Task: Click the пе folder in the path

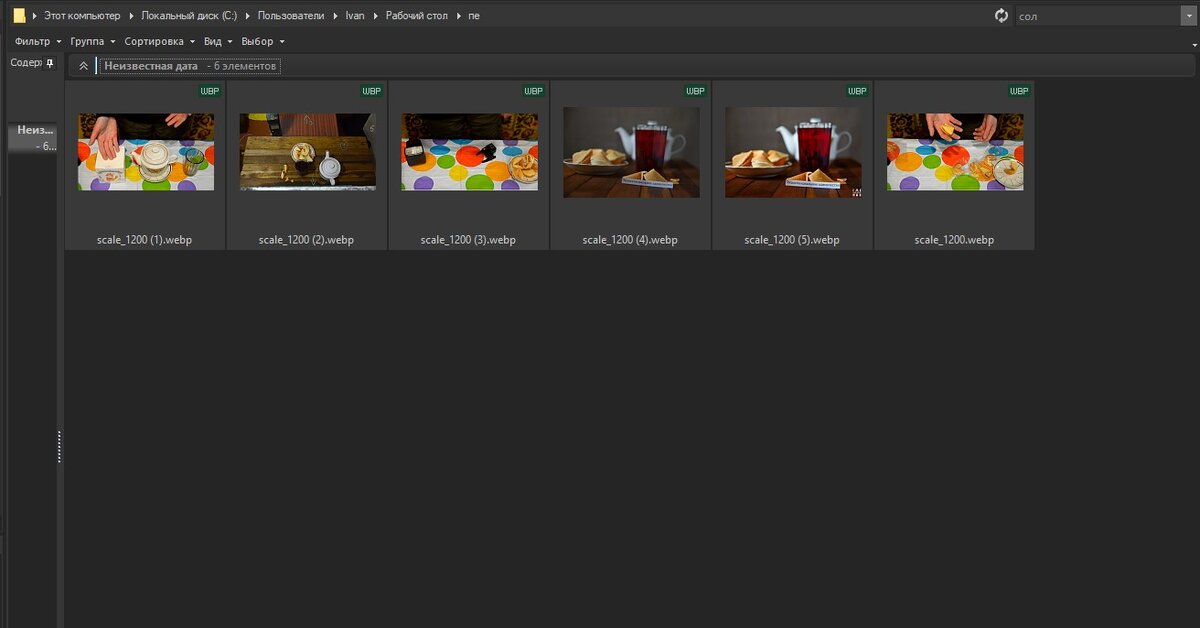Action: pyautogui.click(x=474, y=16)
